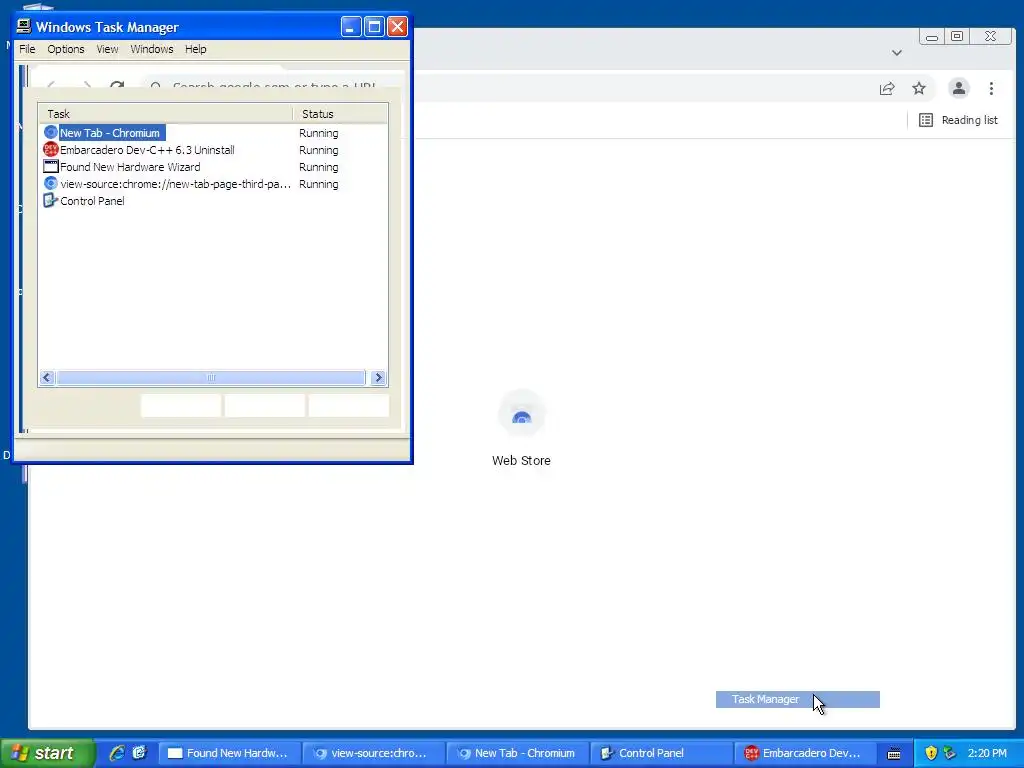
Task: Sort by the Task column header
Action: coord(166,114)
